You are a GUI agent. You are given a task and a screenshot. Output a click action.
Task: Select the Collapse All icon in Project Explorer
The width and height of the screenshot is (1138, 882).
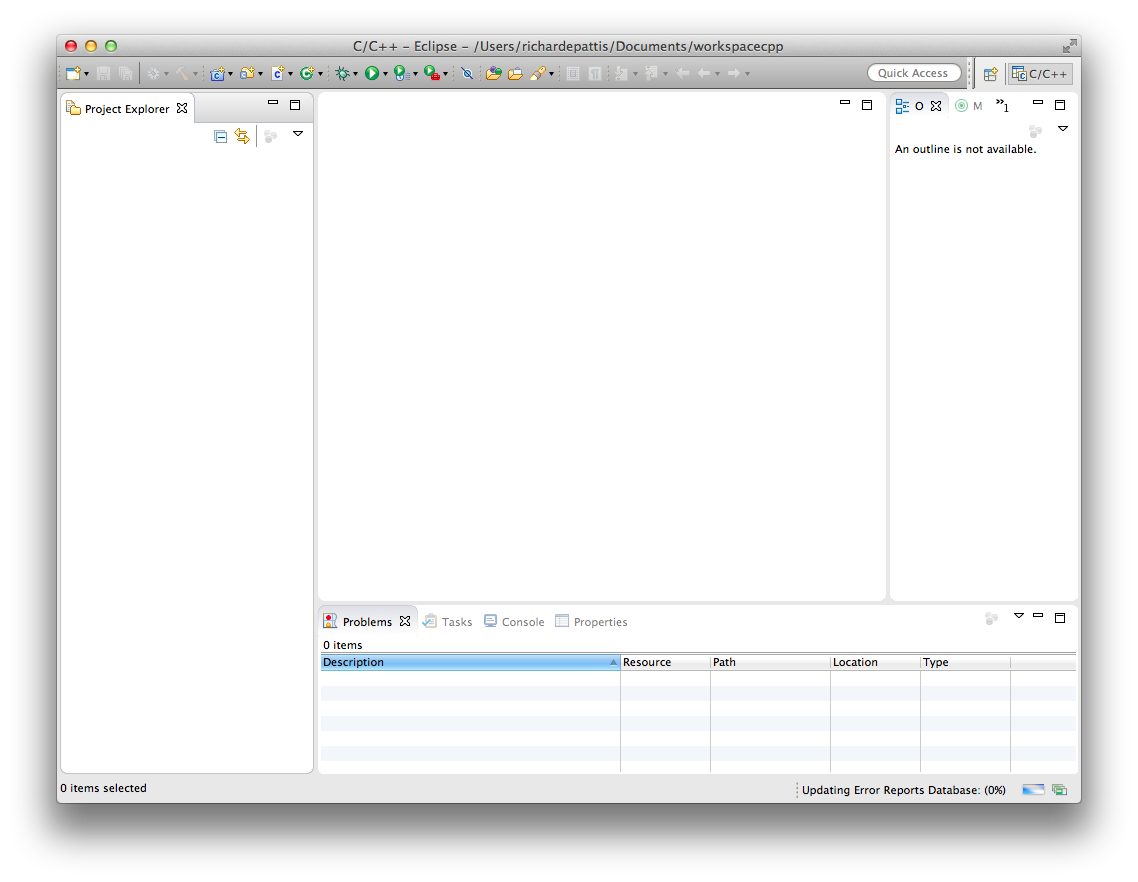pos(221,136)
